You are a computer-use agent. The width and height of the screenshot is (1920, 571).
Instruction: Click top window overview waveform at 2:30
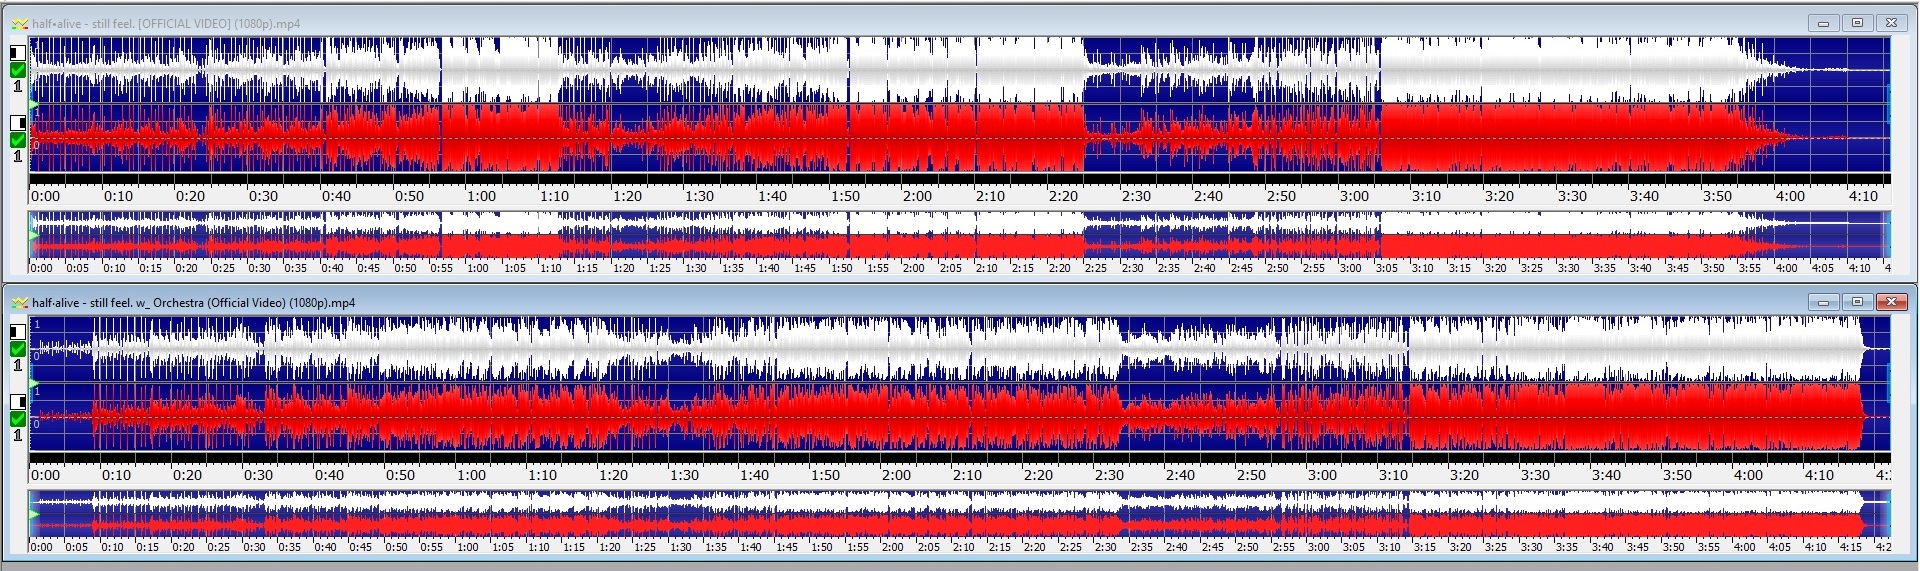[x=1133, y=240]
